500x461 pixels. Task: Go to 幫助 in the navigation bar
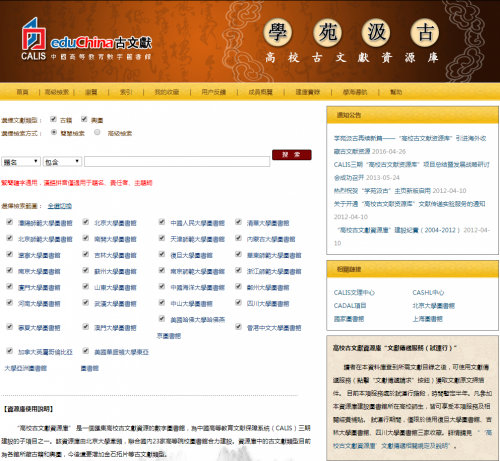[x=396, y=92]
